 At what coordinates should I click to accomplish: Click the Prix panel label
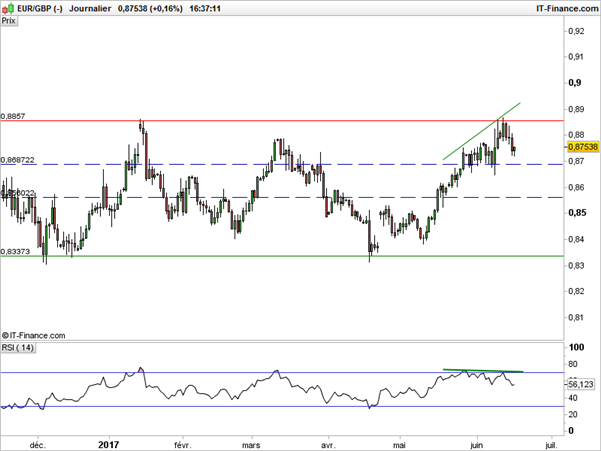tap(9, 21)
